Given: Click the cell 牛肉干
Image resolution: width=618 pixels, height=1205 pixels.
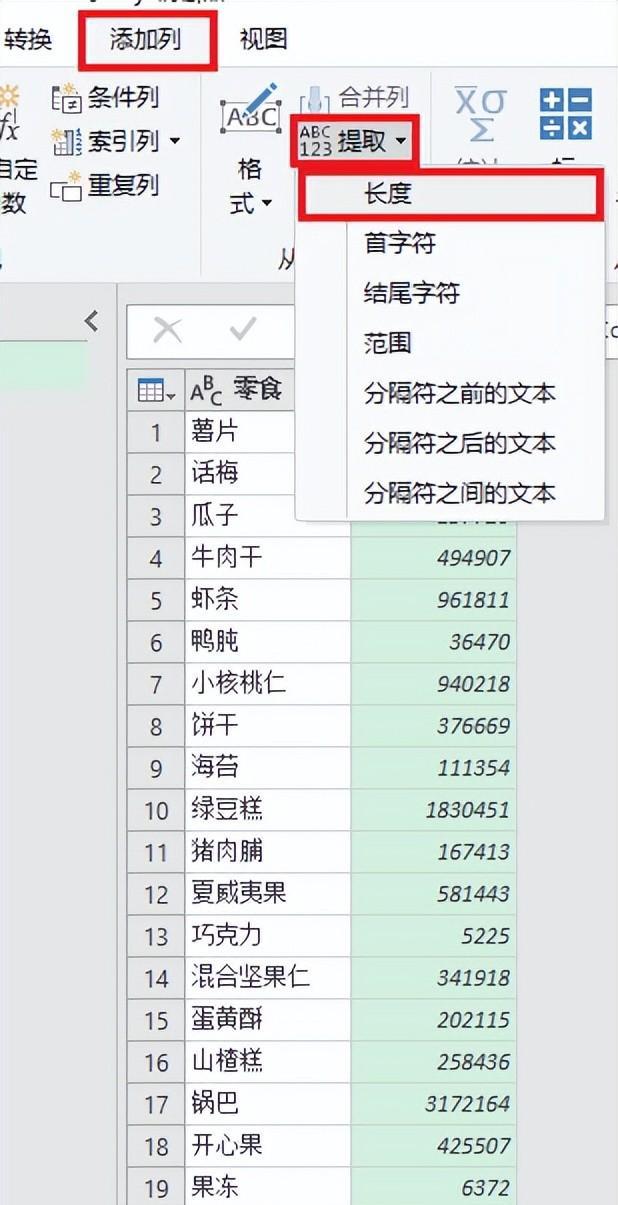Looking at the screenshot, I should coord(266,558).
